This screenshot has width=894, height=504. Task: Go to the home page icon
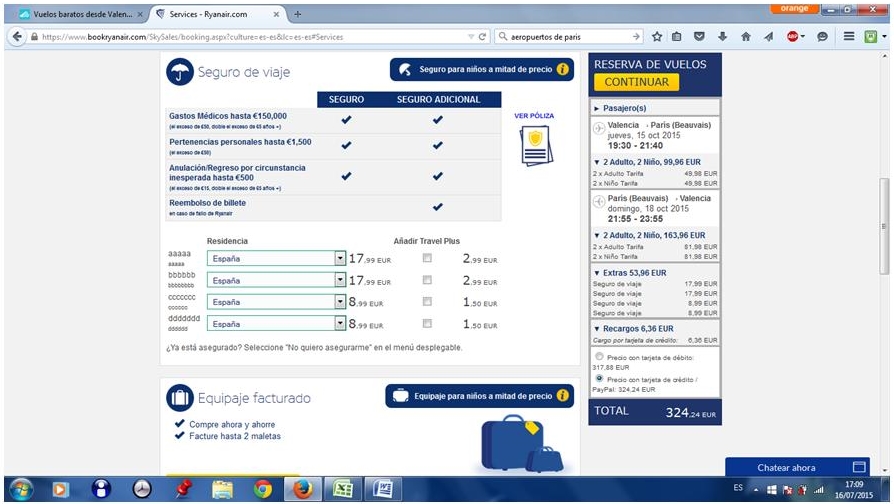pos(746,36)
